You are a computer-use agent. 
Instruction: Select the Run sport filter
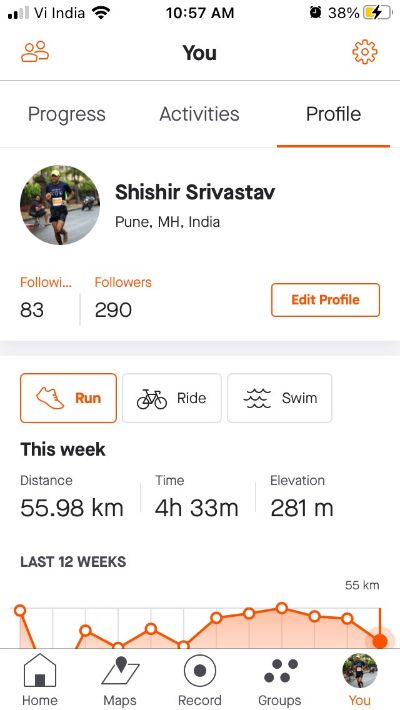coord(68,398)
